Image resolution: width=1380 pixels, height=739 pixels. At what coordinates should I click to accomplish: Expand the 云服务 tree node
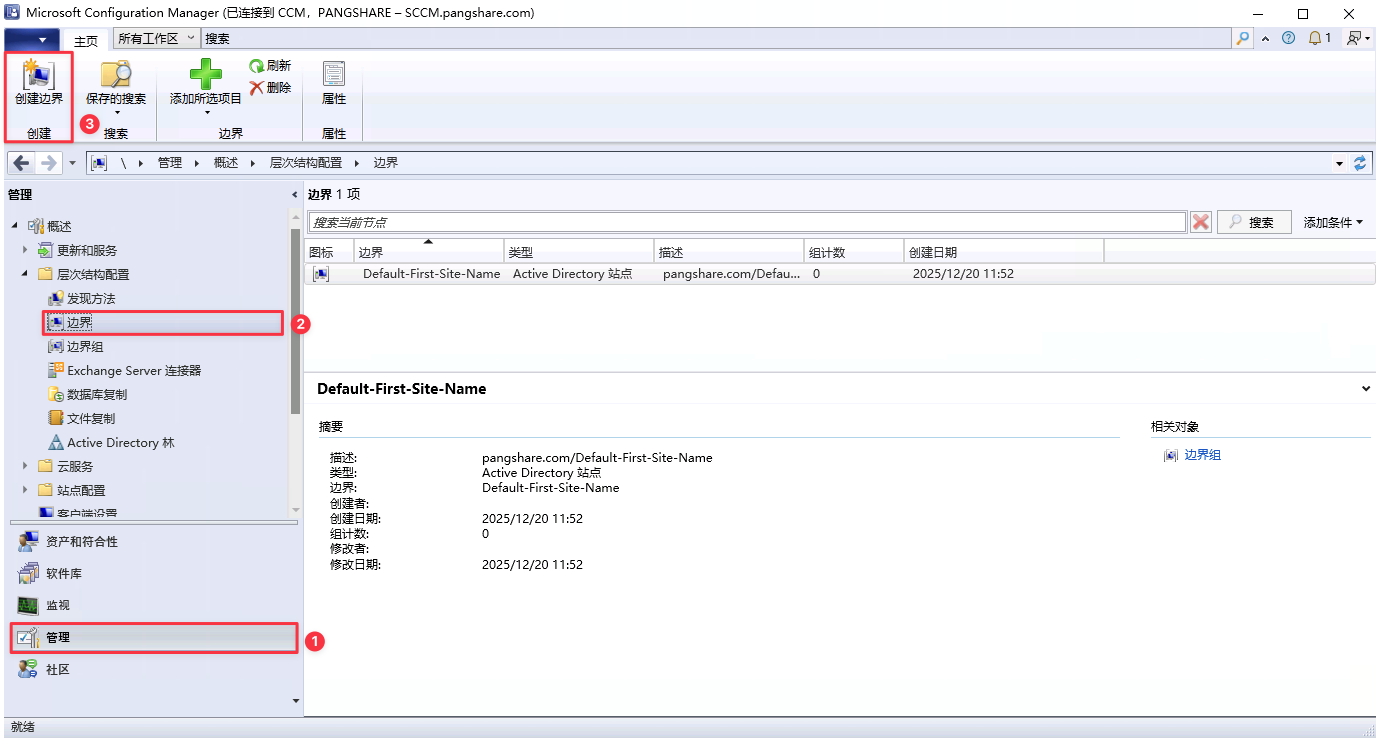coord(25,466)
